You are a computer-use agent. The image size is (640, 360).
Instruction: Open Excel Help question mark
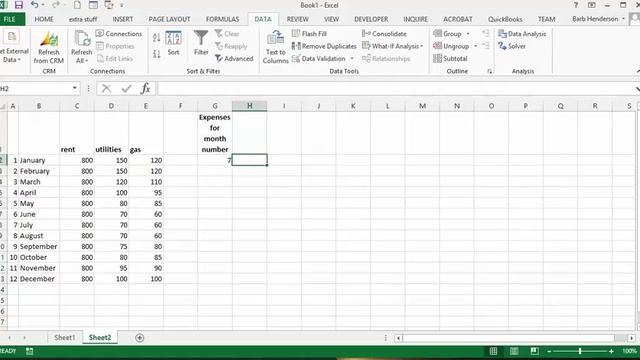[576, 5]
